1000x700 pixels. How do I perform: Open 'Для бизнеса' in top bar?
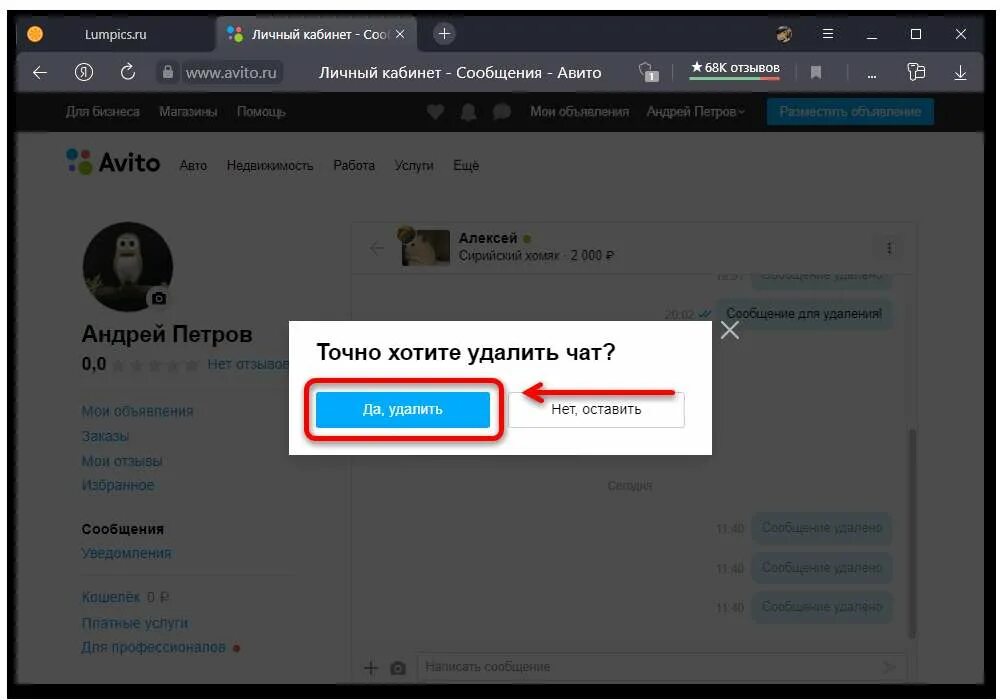(103, 112)
